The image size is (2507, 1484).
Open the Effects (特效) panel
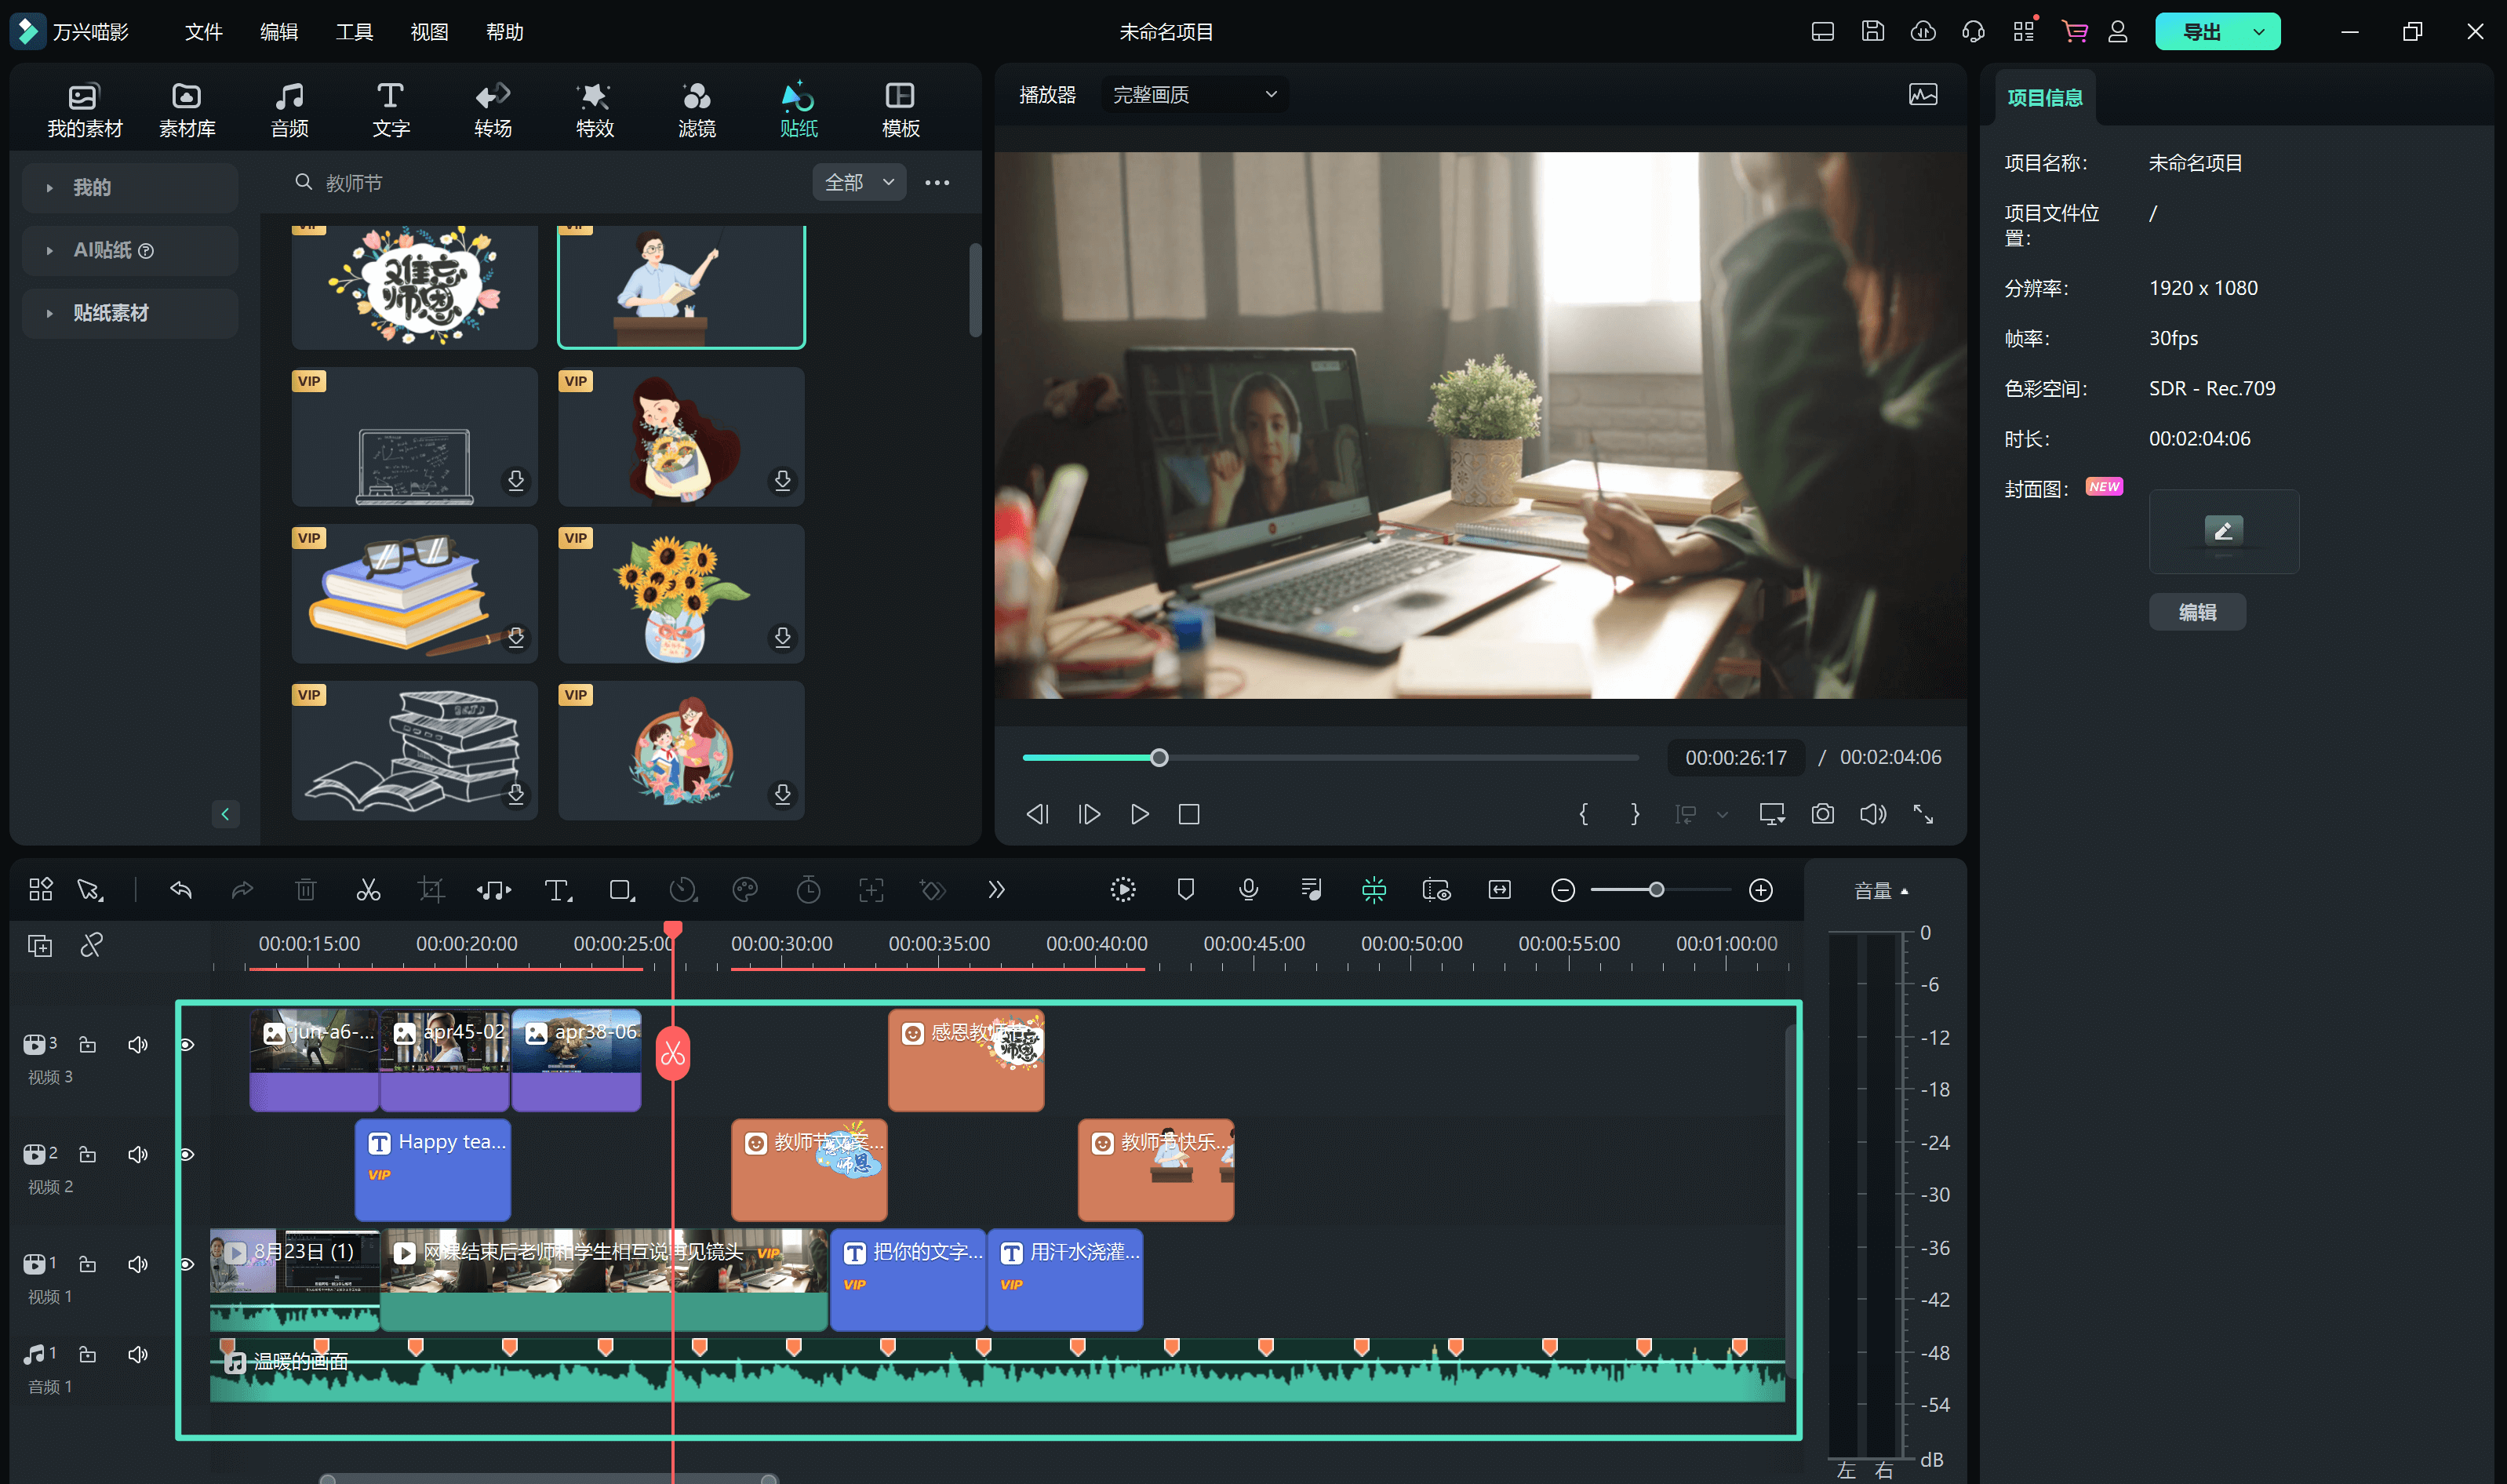pyautogui.click(x=594, y=109)
